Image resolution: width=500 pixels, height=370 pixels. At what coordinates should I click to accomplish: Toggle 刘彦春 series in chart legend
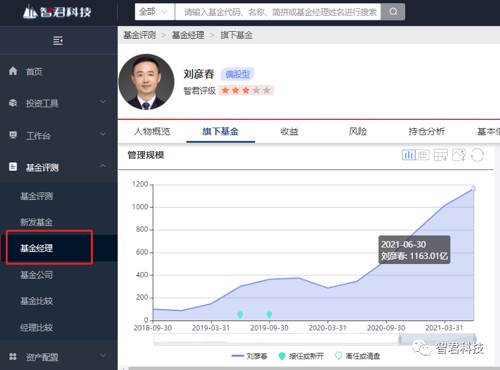(249, 356)
